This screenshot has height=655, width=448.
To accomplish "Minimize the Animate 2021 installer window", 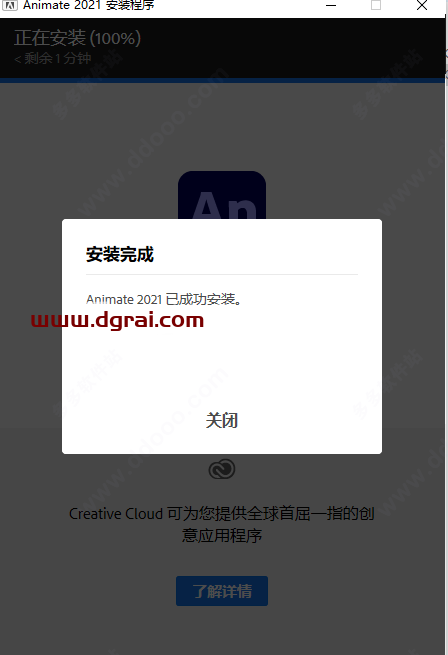I will 331,5.
